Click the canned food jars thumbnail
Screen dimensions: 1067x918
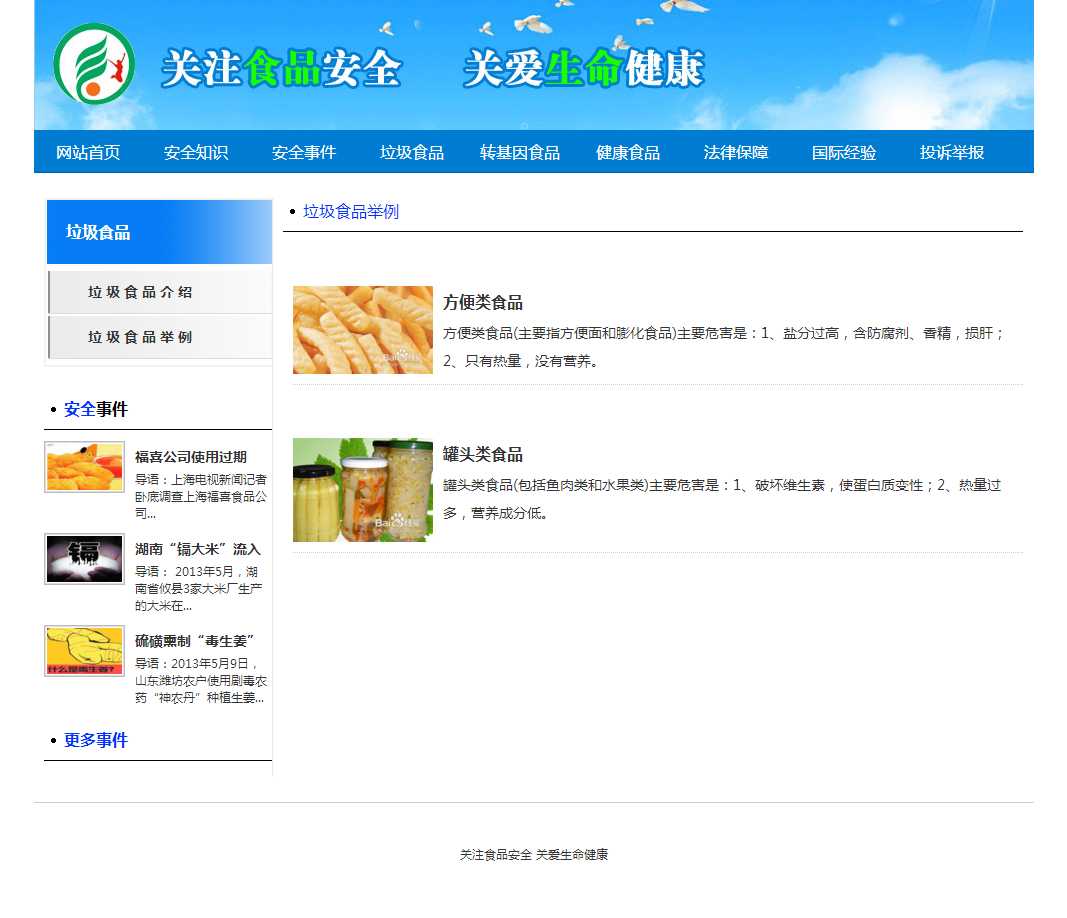(x=362, y=490)
